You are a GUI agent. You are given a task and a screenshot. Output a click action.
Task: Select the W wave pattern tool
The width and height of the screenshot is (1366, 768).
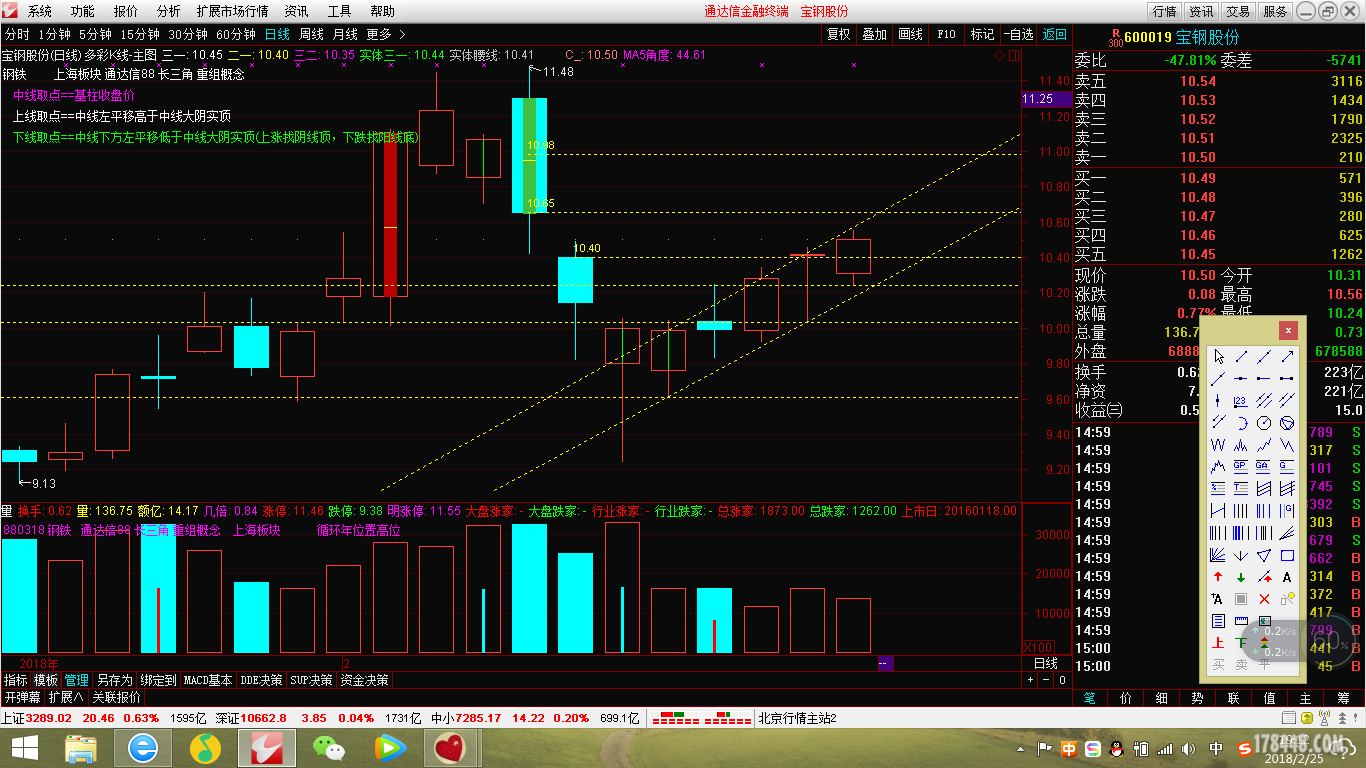coord(1218,445)
